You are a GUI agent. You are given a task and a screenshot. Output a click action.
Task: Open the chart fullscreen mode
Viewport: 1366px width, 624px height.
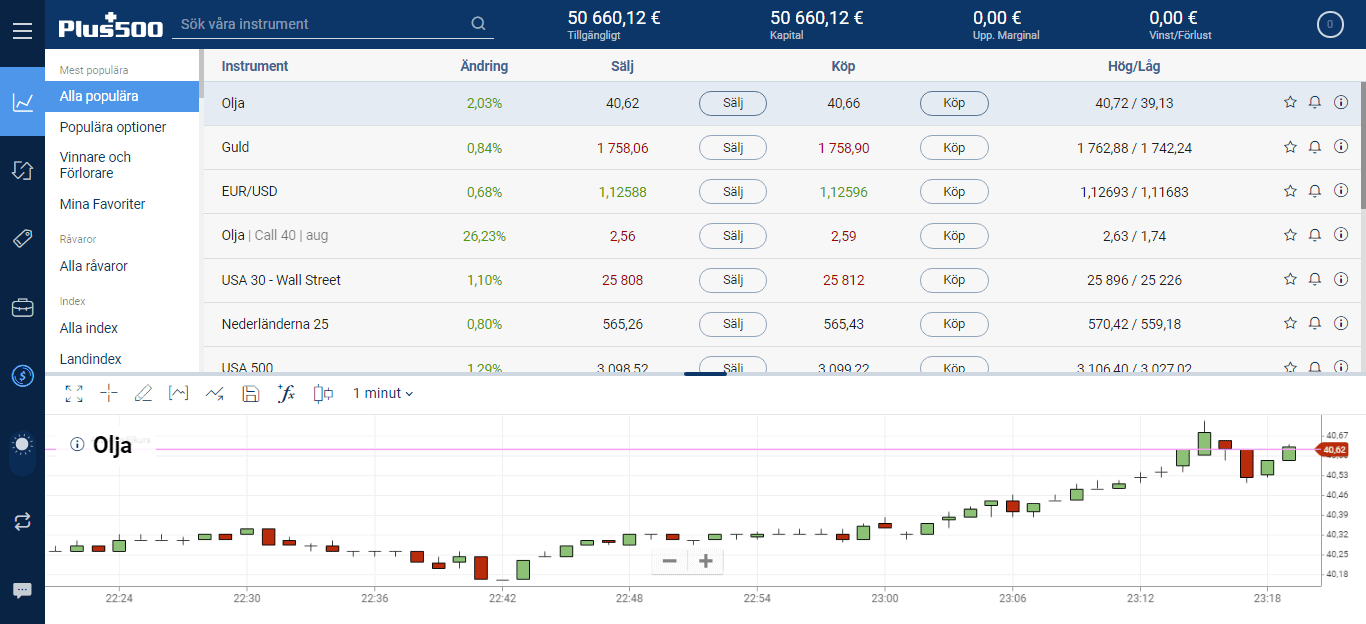pos(74,394)
